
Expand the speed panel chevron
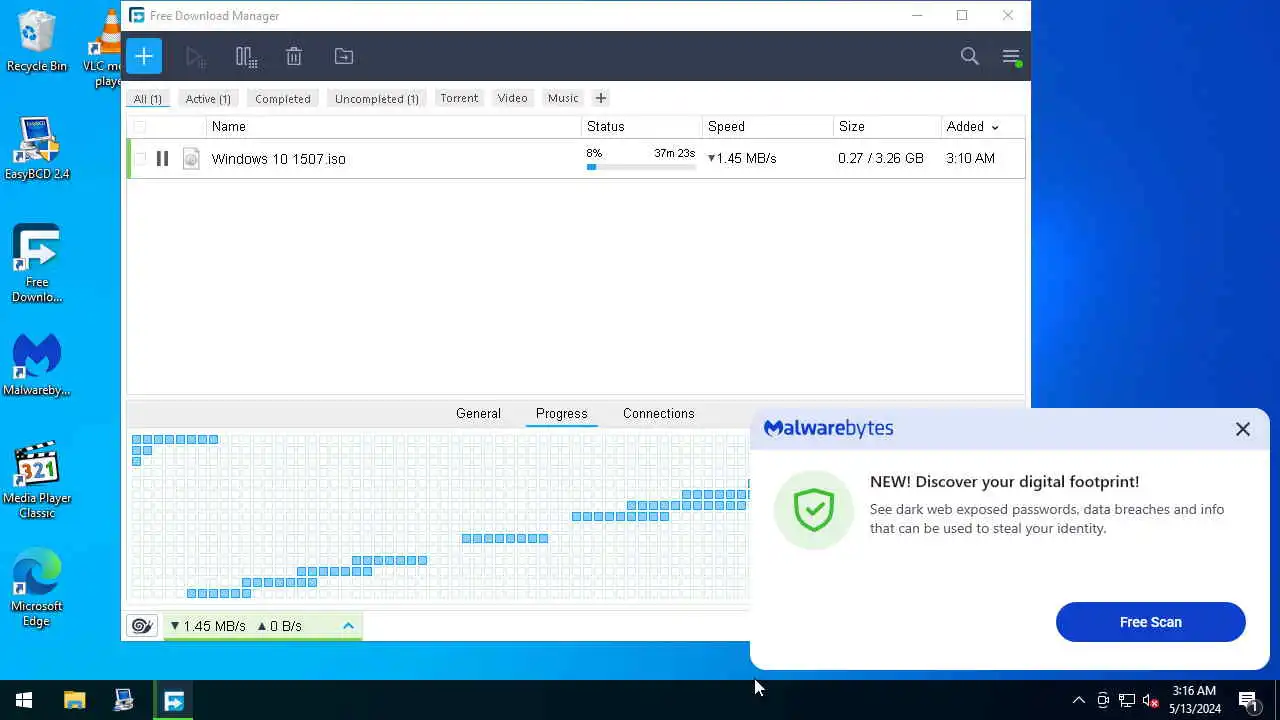[x=348, y=626]
